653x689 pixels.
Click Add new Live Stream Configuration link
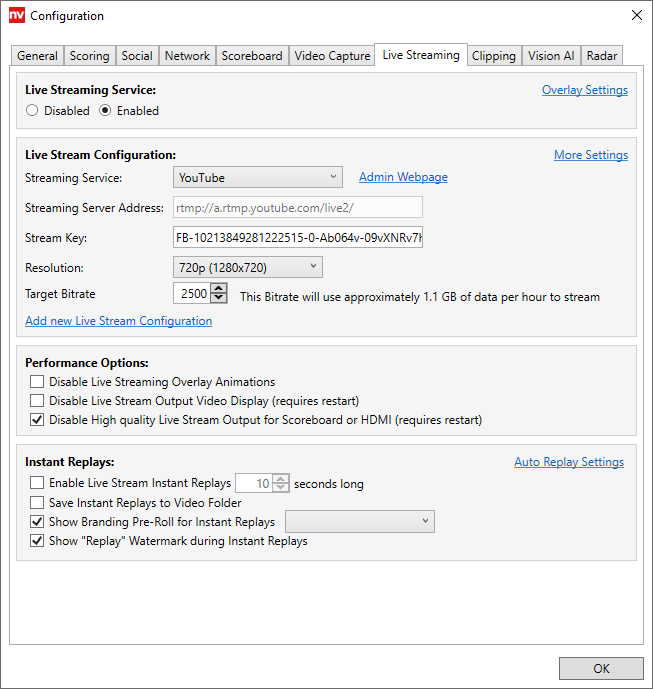pos(118,321)
